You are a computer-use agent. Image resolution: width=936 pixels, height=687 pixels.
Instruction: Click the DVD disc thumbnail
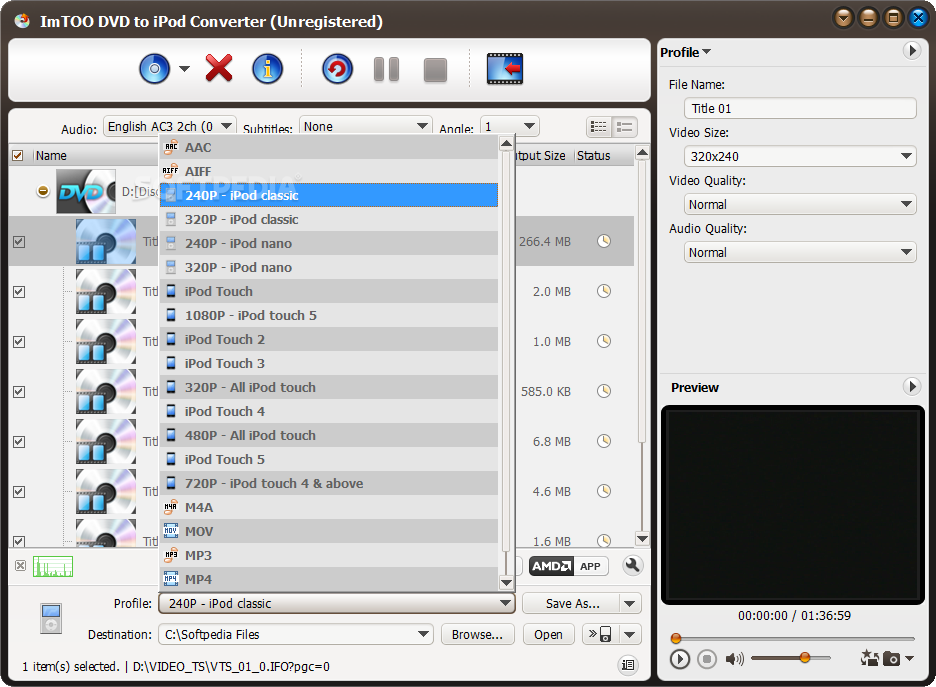pyautogui.click(x=86, y=191)
